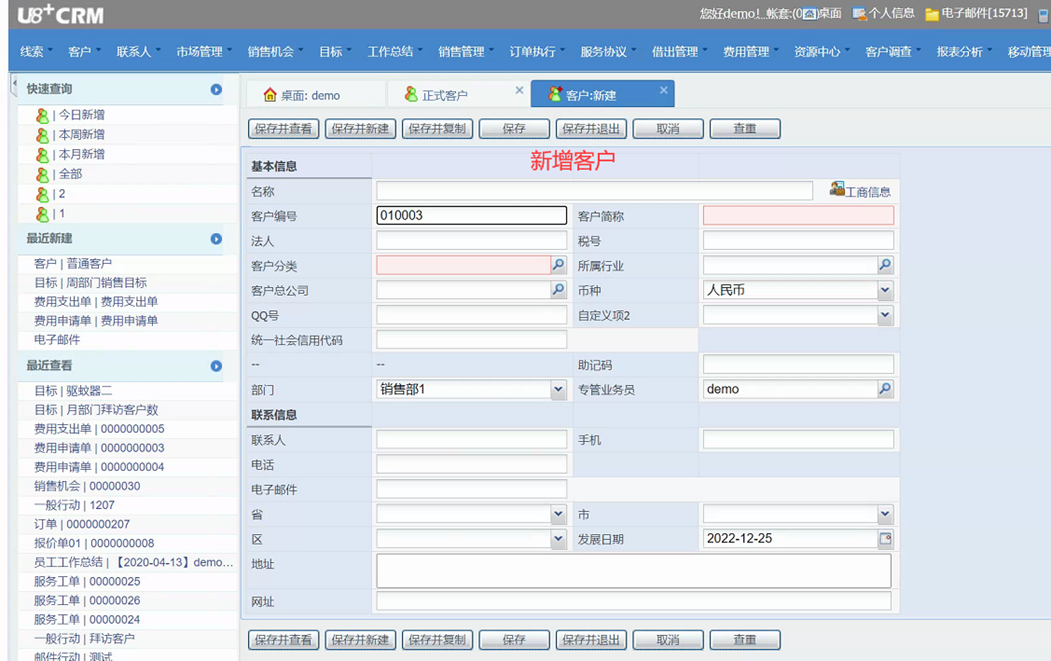Open the 联系人 menu
This screenshot has height=661, width=1051.
pos(137,52)
